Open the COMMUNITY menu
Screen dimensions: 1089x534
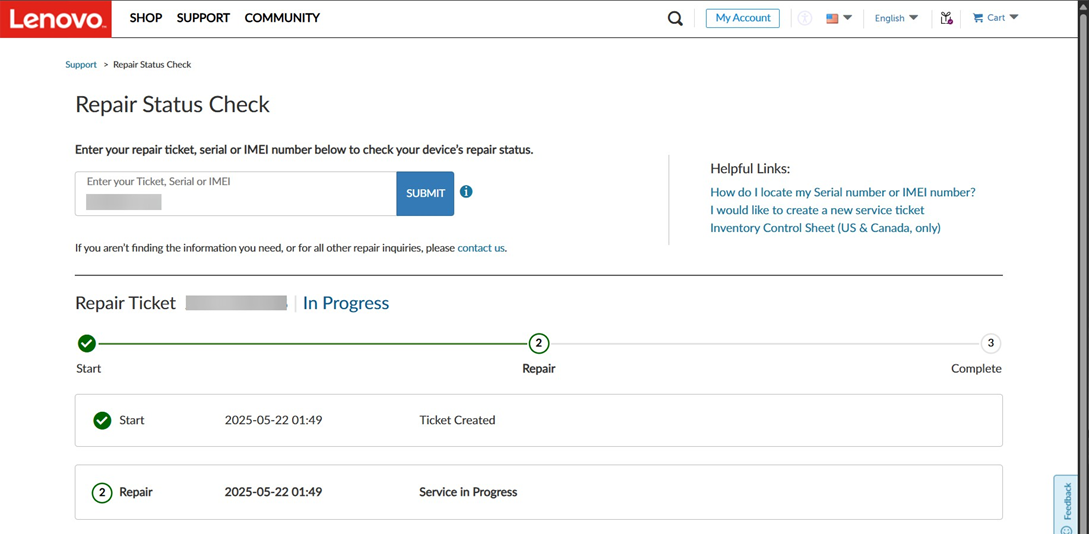pos(282,18)
